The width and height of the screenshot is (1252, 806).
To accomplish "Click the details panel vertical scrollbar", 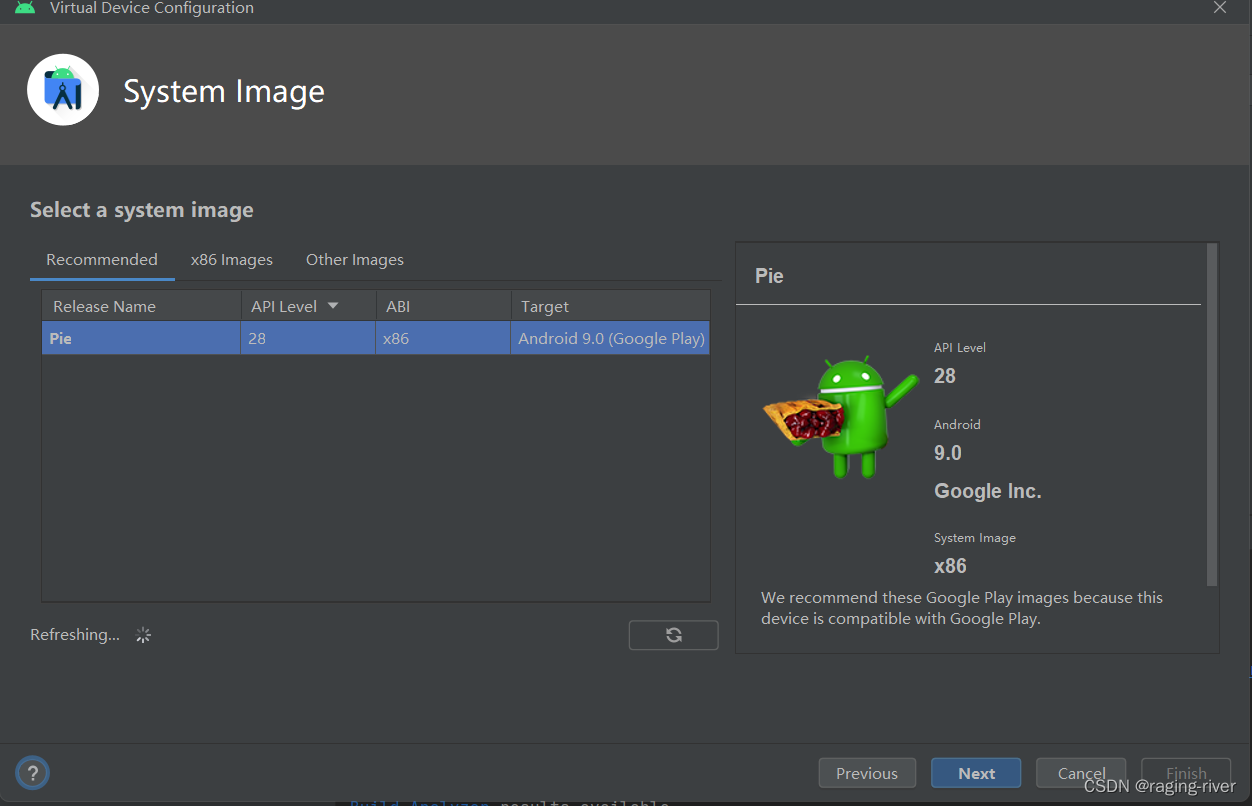I will (x=1212, y=414).
